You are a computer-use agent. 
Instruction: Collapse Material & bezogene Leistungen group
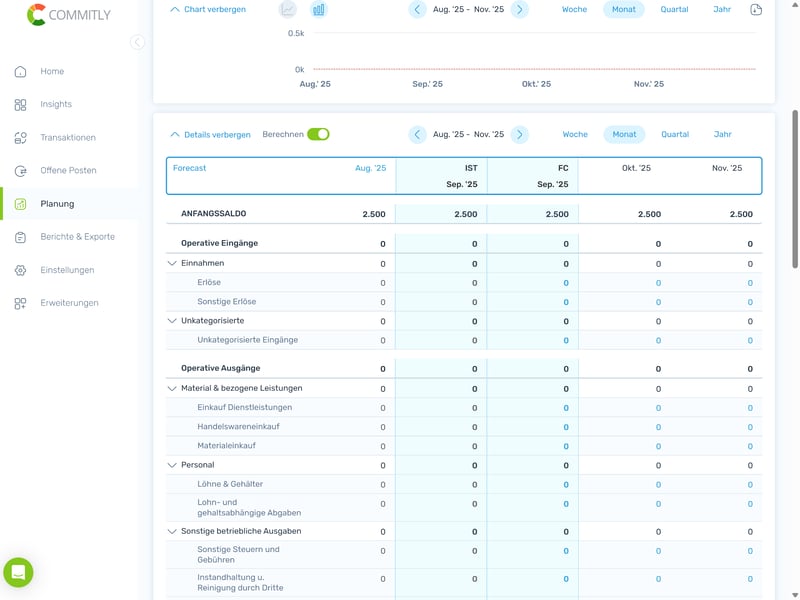[x=172, y=389]
